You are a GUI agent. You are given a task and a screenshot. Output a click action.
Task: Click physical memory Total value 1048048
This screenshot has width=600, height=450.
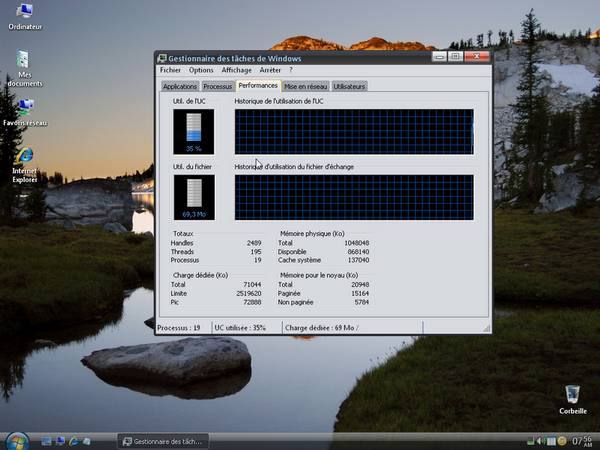357,243
